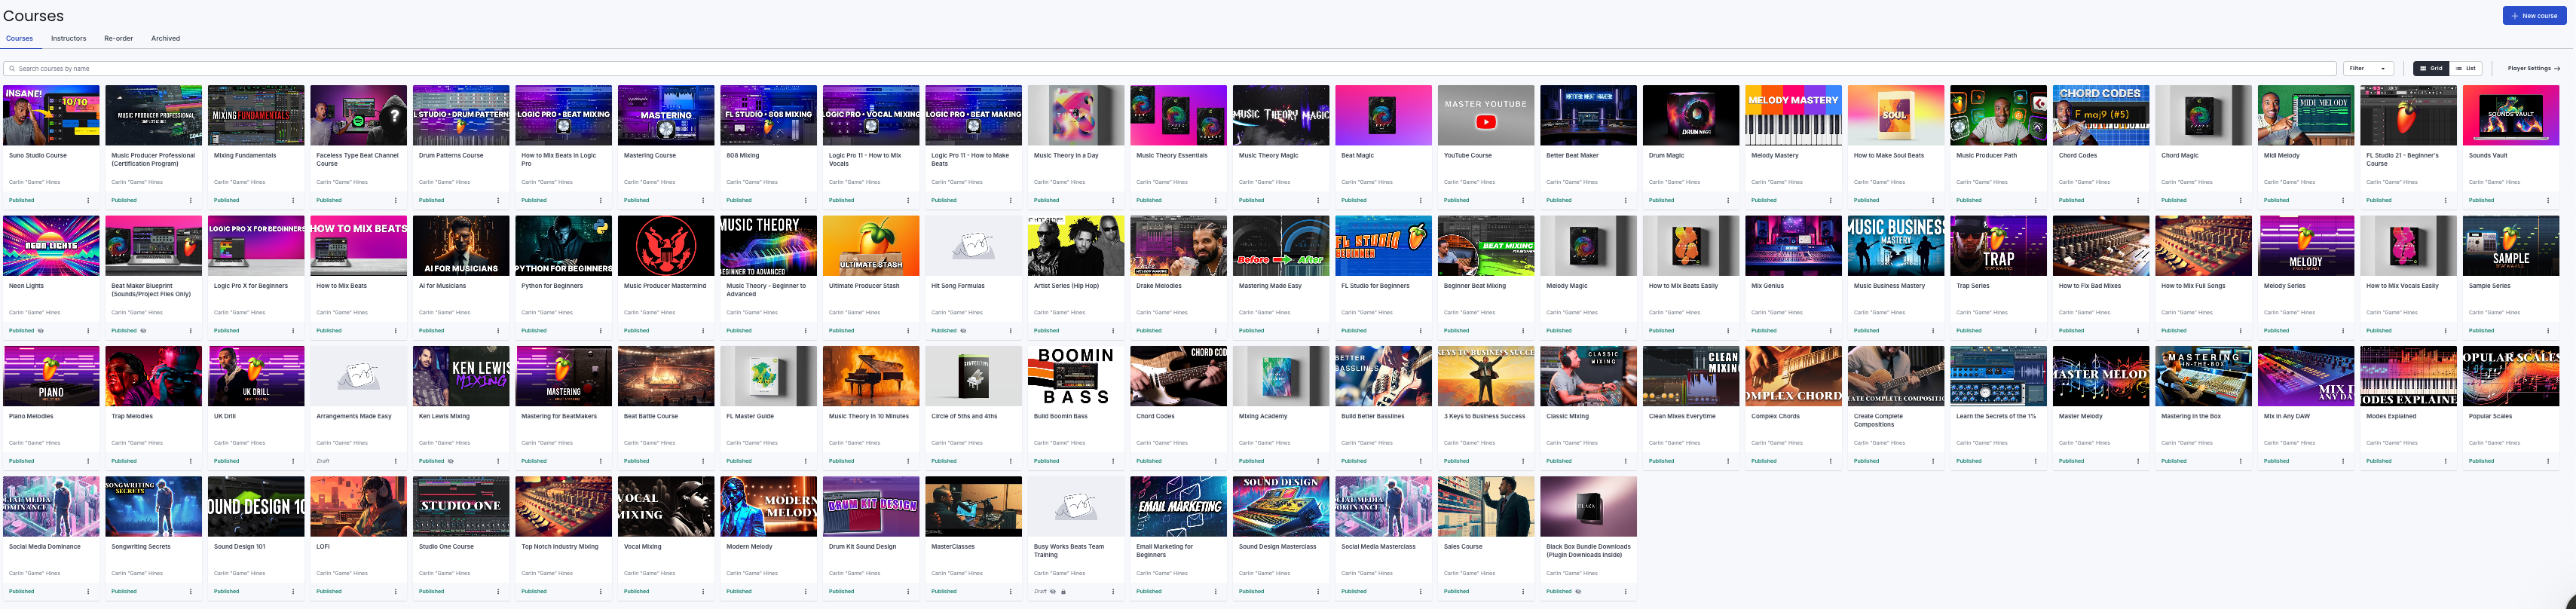Click the Search courses by name field

coord(1170,69)
